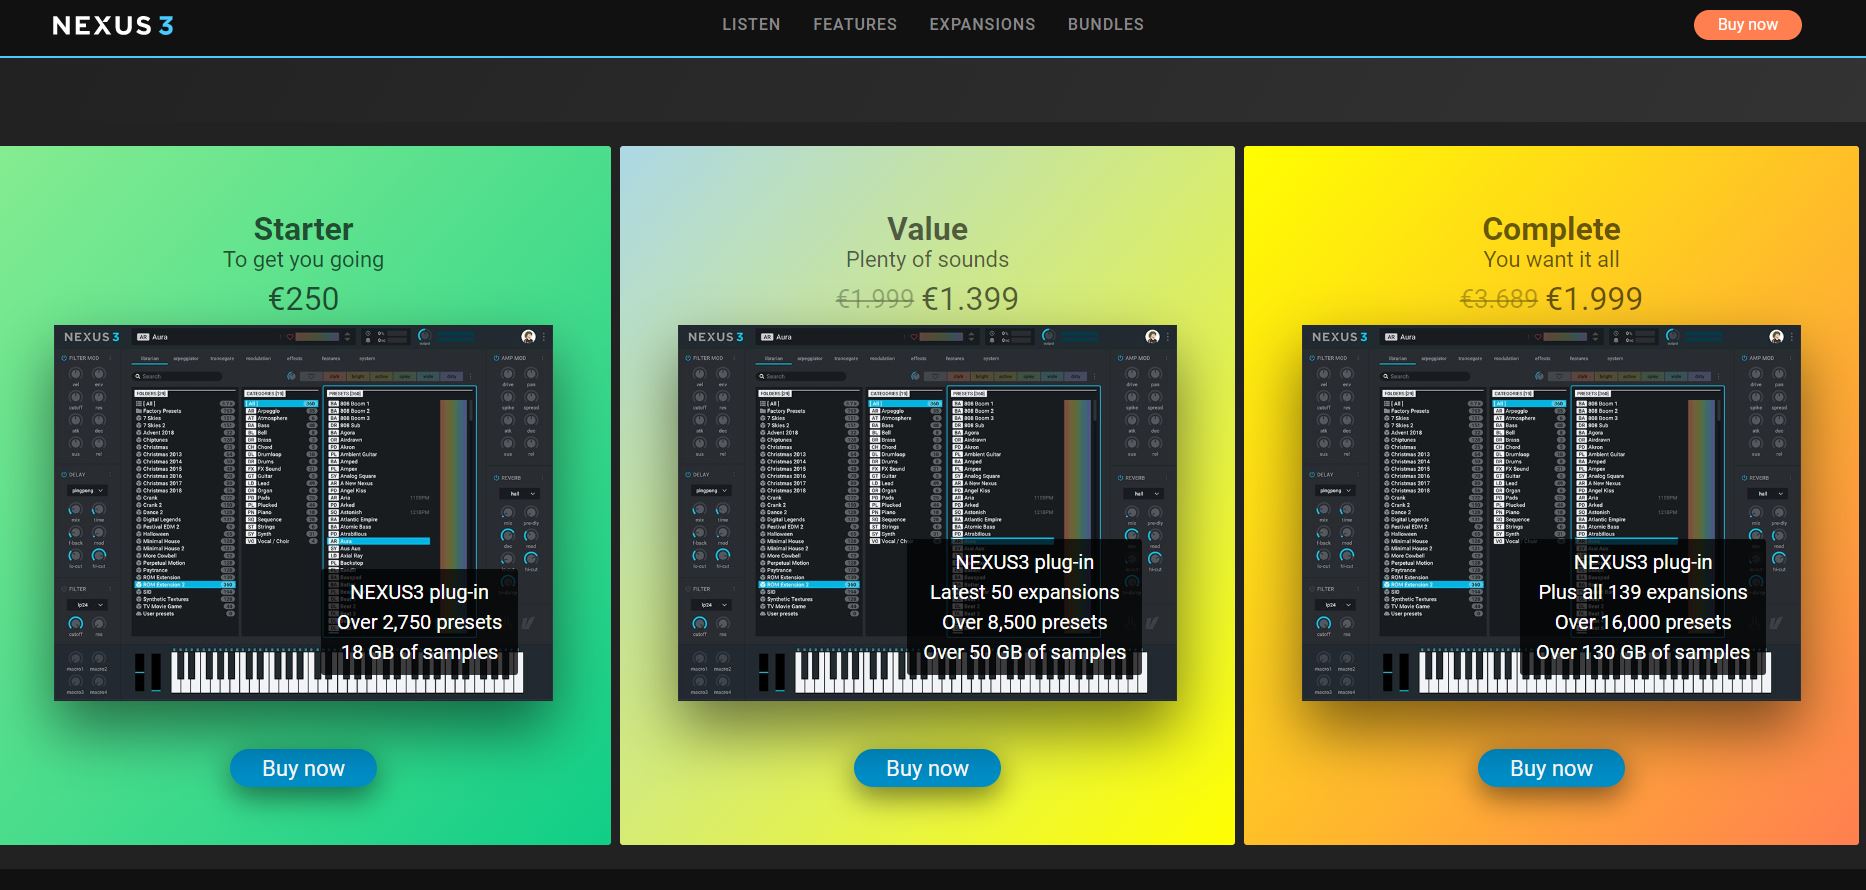Click '18 GB of samples' text
This screenshot has height=890, width=1866.
click(419, 652)
